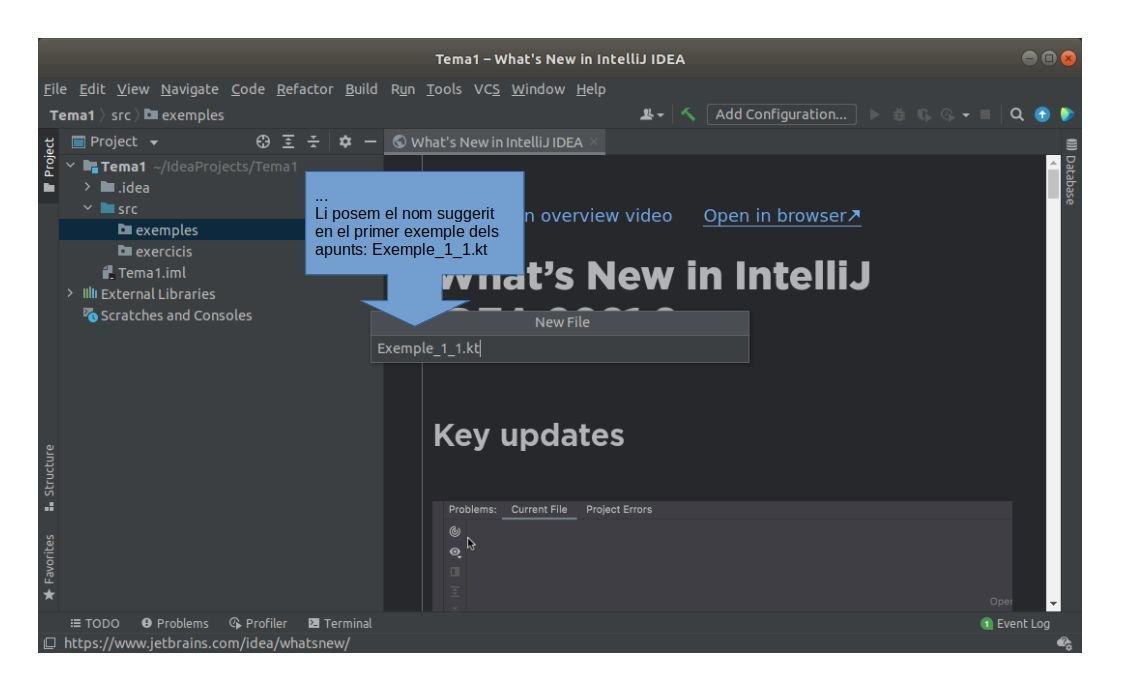Click the Add Configuration button
1123x691 pixels.
click(781, 115)
